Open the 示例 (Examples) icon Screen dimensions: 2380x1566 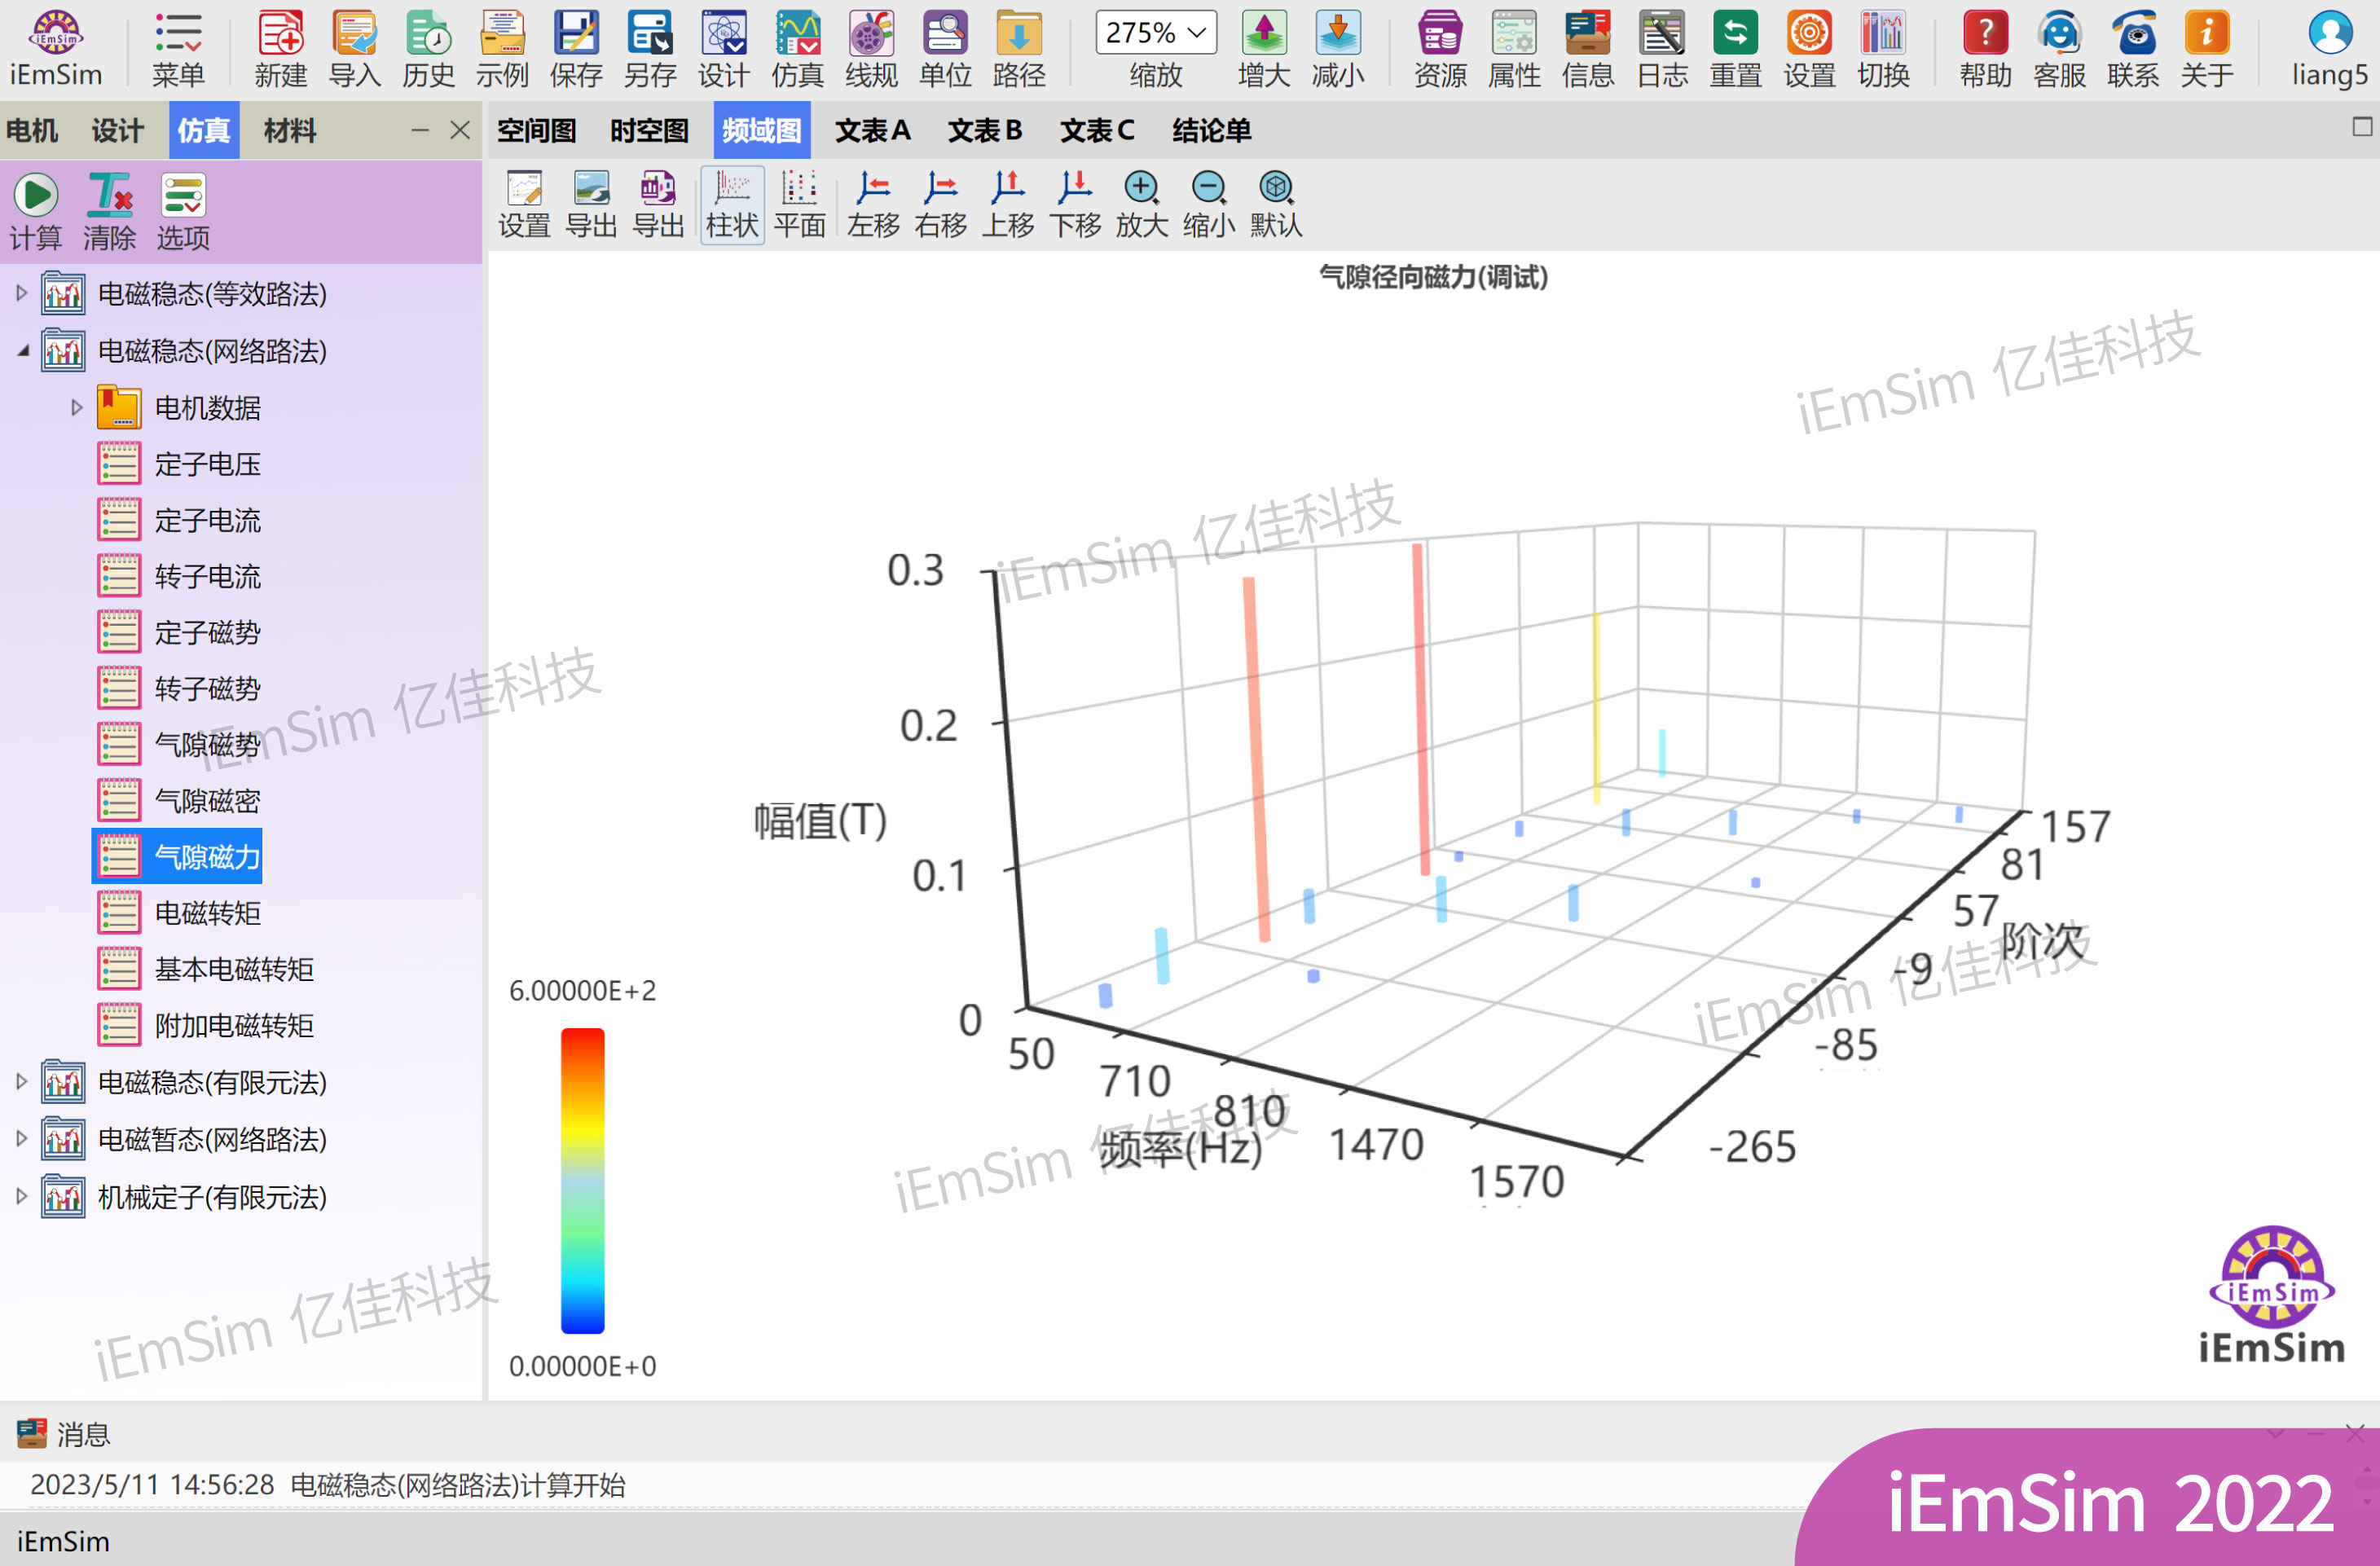point(502,48)
